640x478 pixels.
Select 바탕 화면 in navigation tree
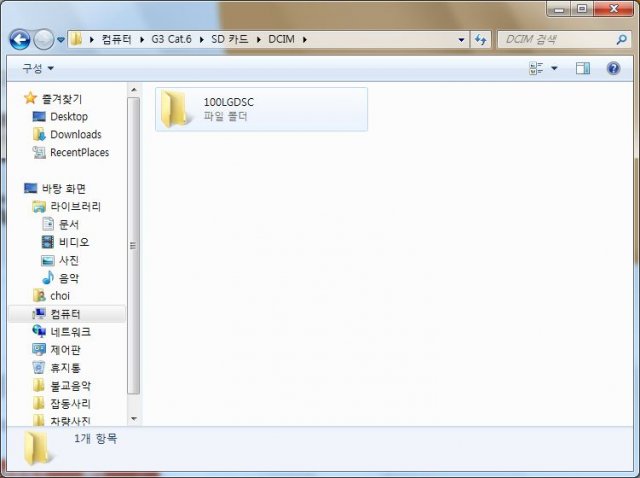tap(64, 189)
